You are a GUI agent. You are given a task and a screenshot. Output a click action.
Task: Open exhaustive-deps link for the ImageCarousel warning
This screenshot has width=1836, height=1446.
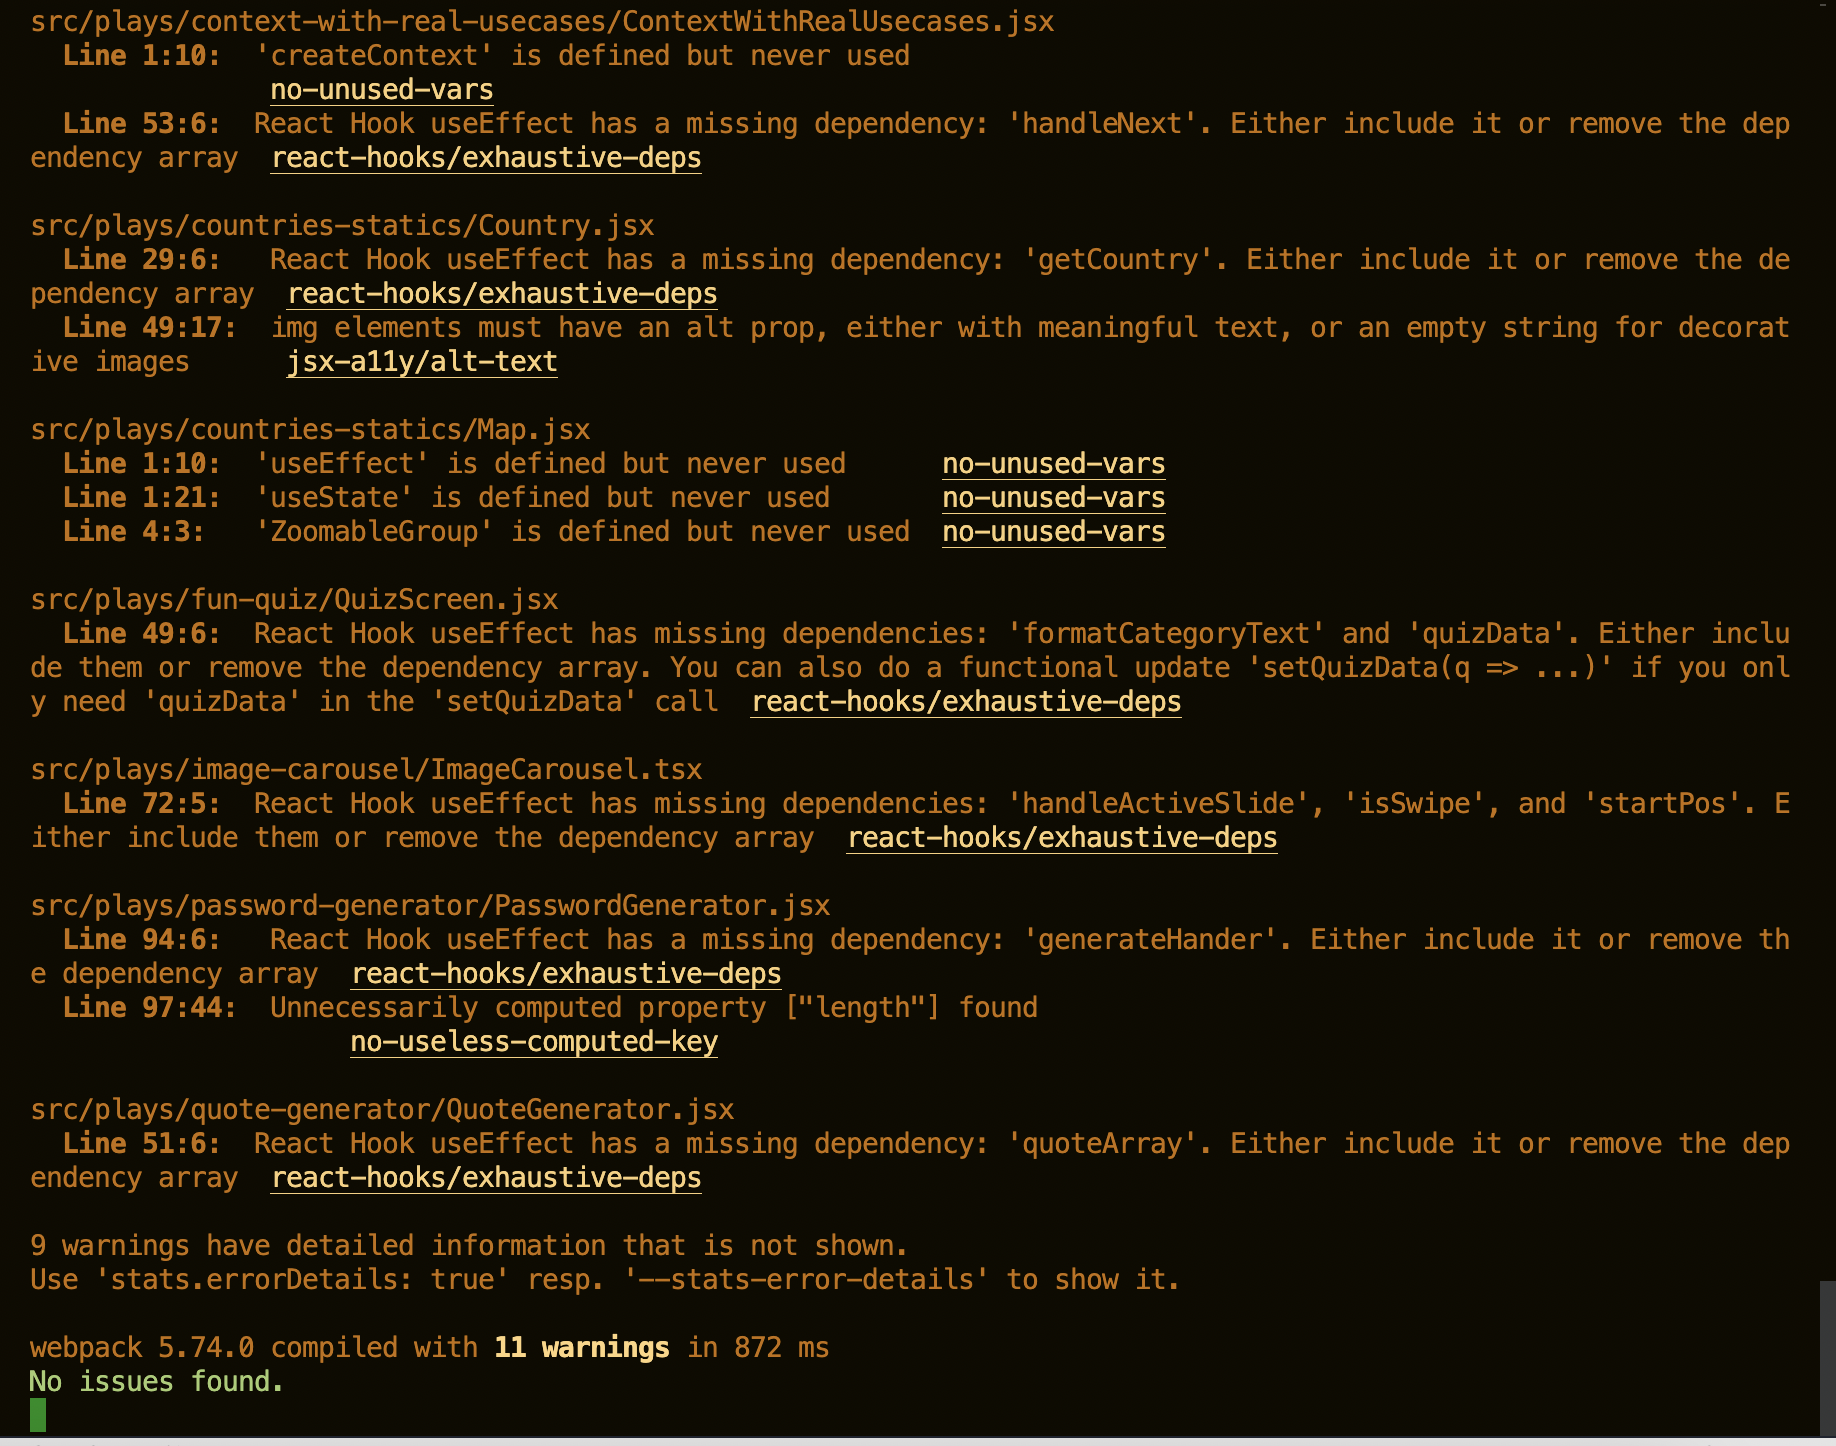(x=1062, y=838)
